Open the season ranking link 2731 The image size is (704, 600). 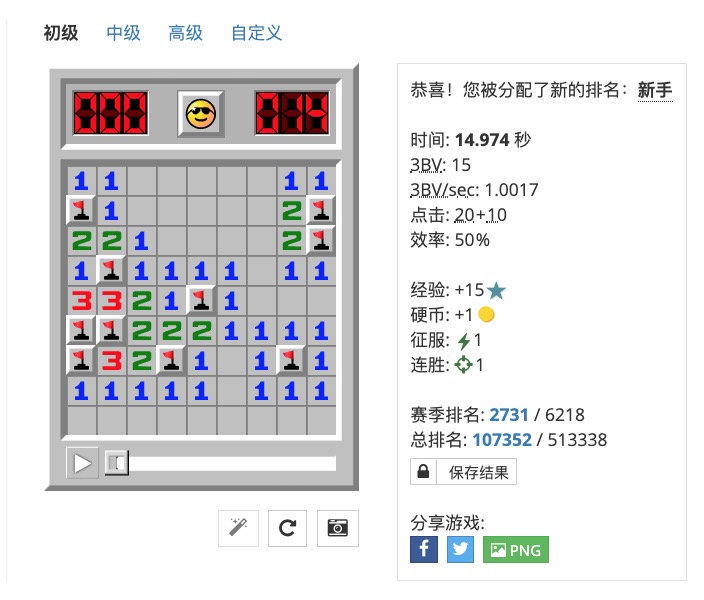509,415
